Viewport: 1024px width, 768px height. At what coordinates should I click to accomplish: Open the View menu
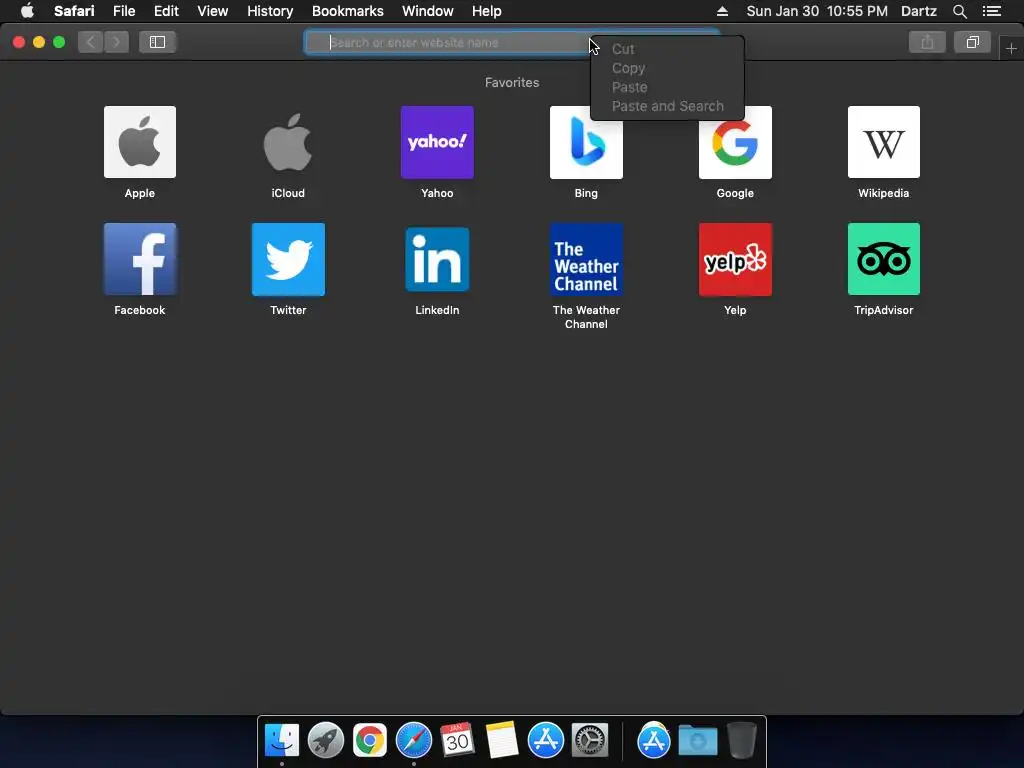coord(213,11)
